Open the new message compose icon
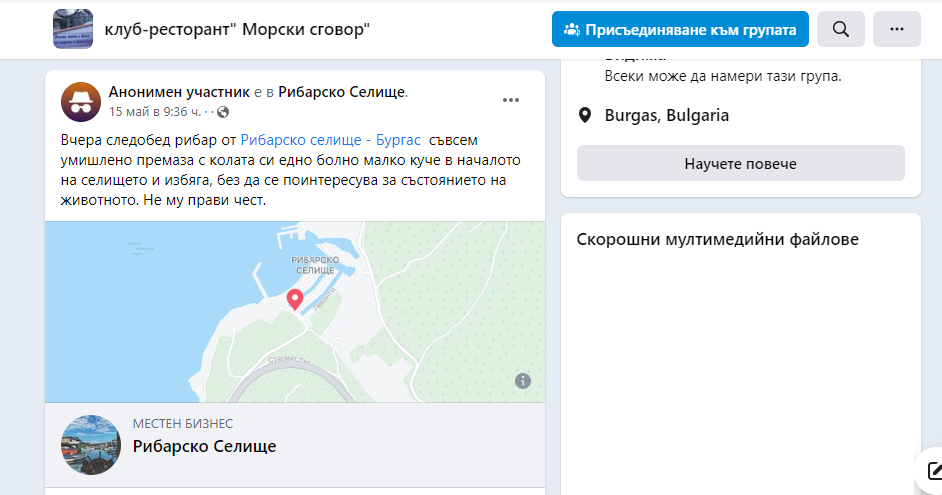942x495 pixels. [934, 470]
